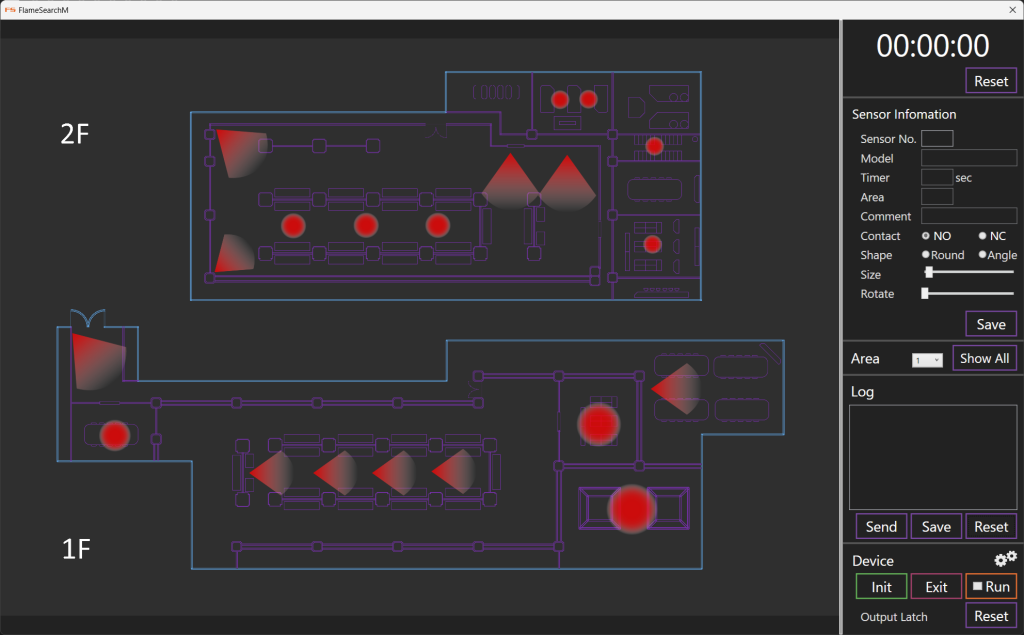Choose the Round shape option
Image resolution: width=1024 pixels, height=635 pixels.
coord(926,255)
